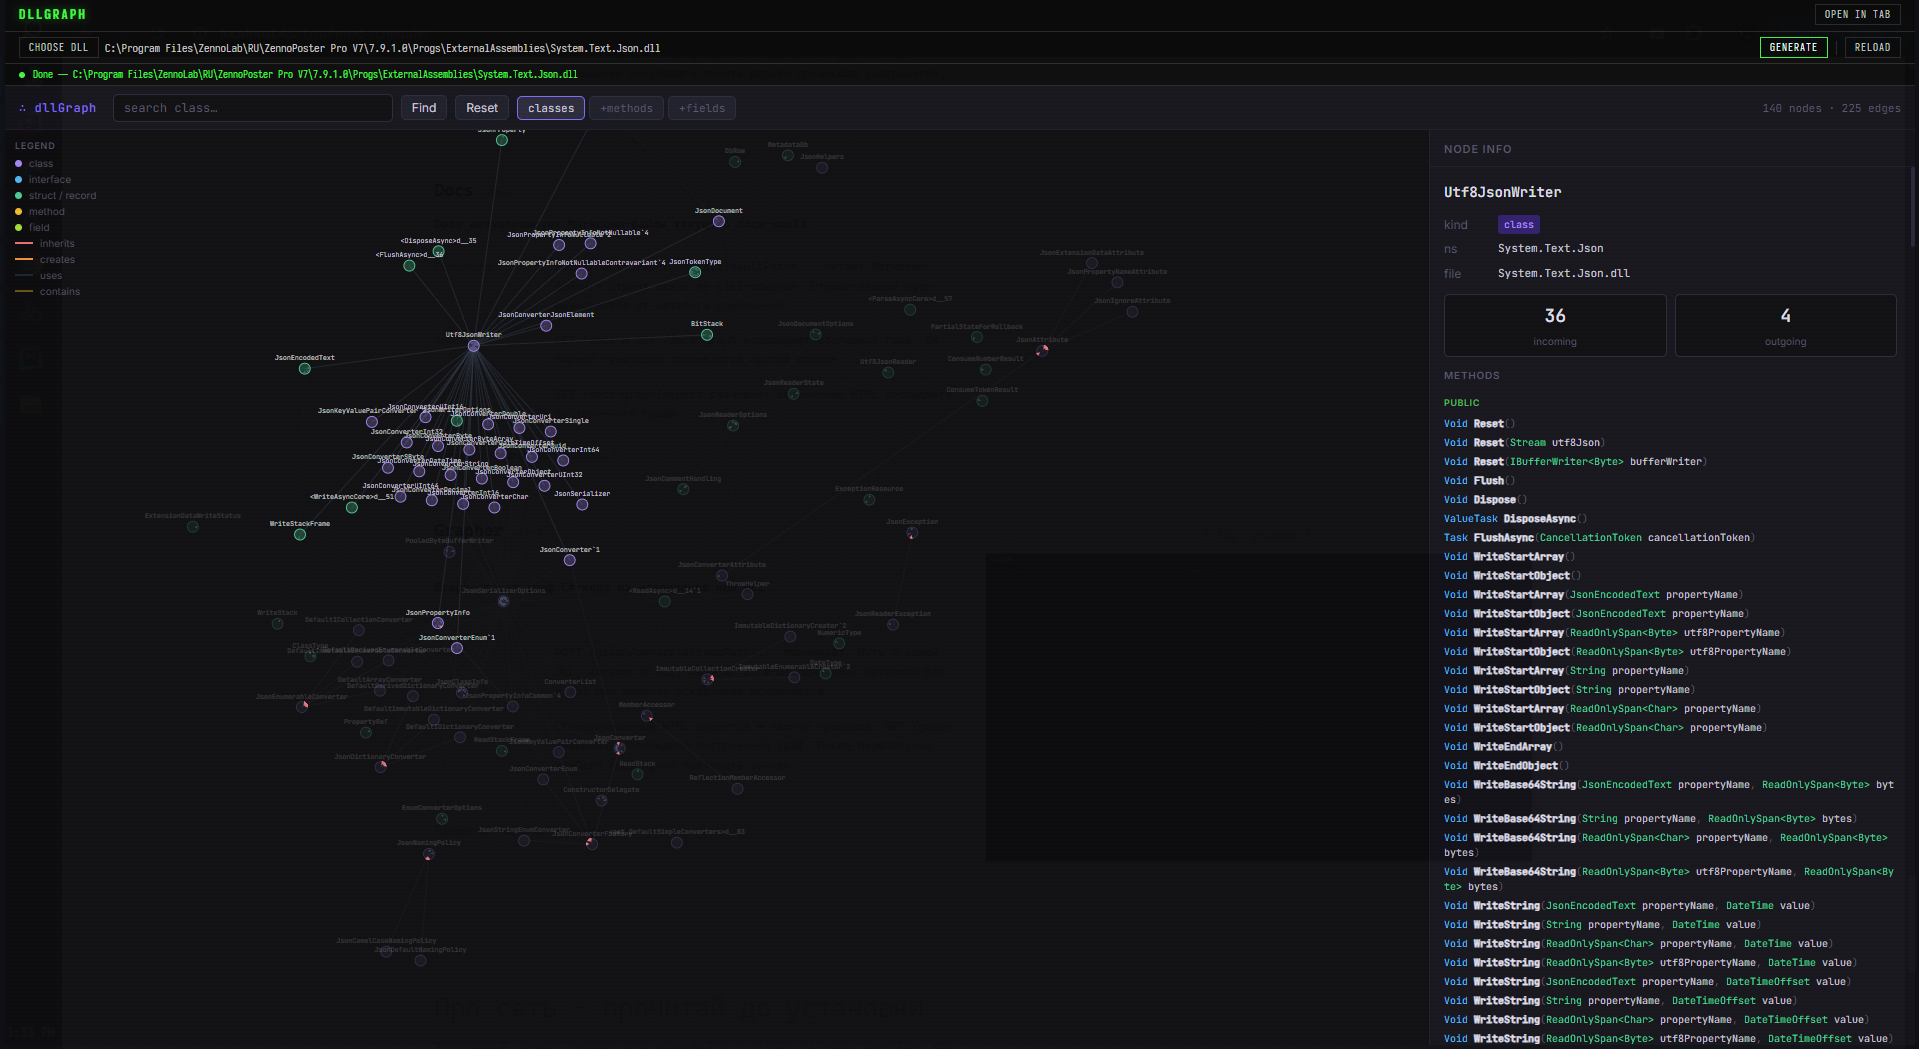Click the inherits edge legend entry
The height and width of the screenshot is (1049, 1919).
(x=45, y=243)
